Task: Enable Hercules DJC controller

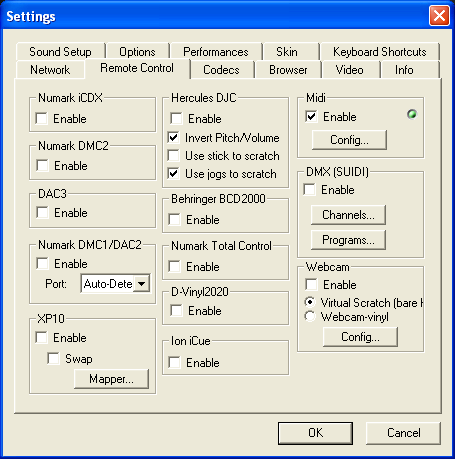Action: (x=176, y=118)
